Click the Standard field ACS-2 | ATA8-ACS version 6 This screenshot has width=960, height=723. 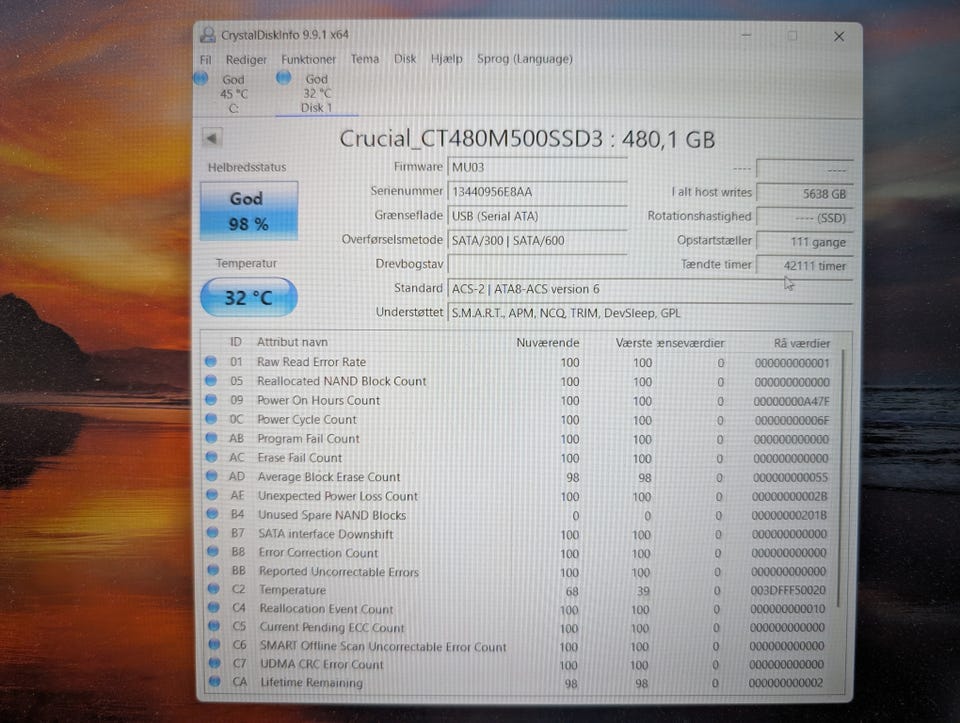(x=650, y=289)
